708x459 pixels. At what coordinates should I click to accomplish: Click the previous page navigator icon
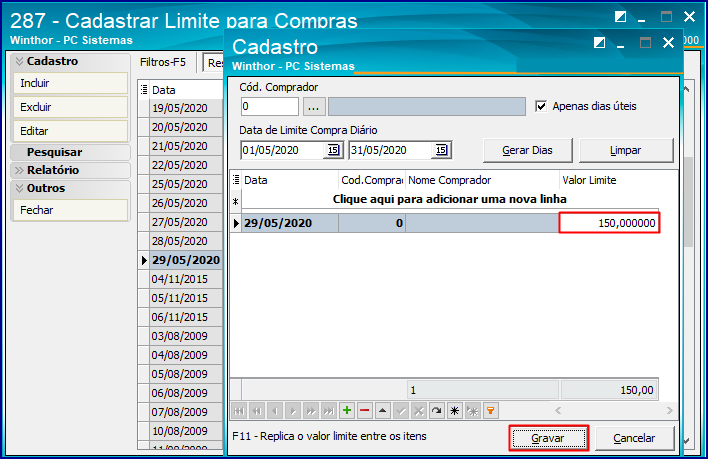[257, 411]
